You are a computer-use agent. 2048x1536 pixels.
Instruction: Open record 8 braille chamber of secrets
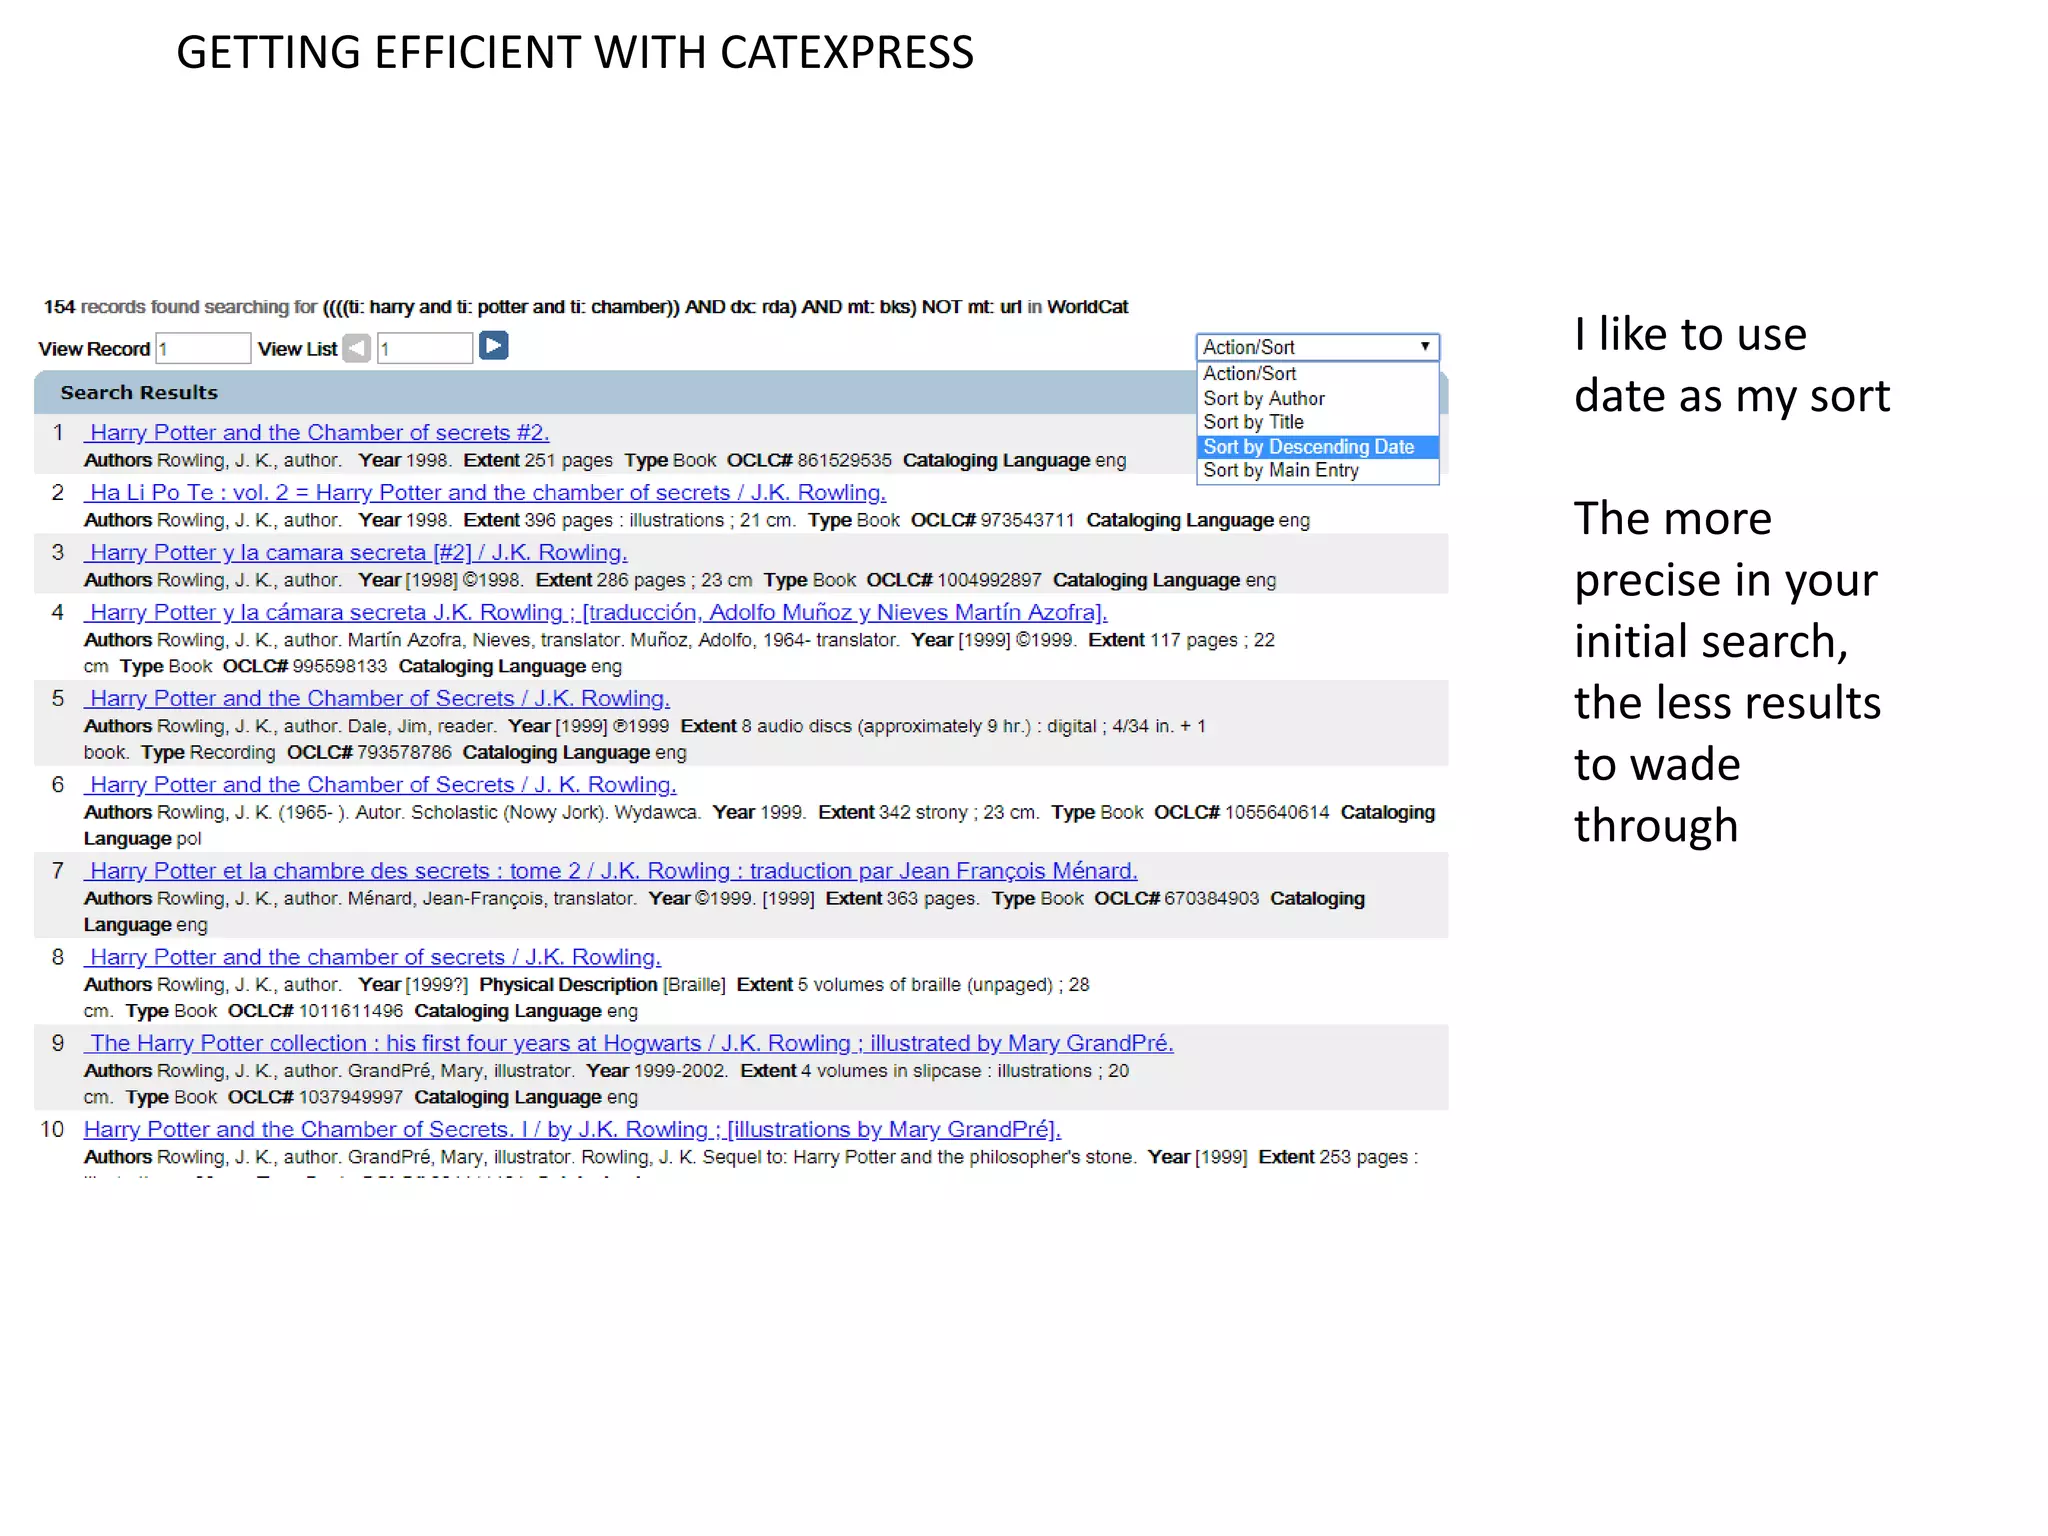point(372,957)
